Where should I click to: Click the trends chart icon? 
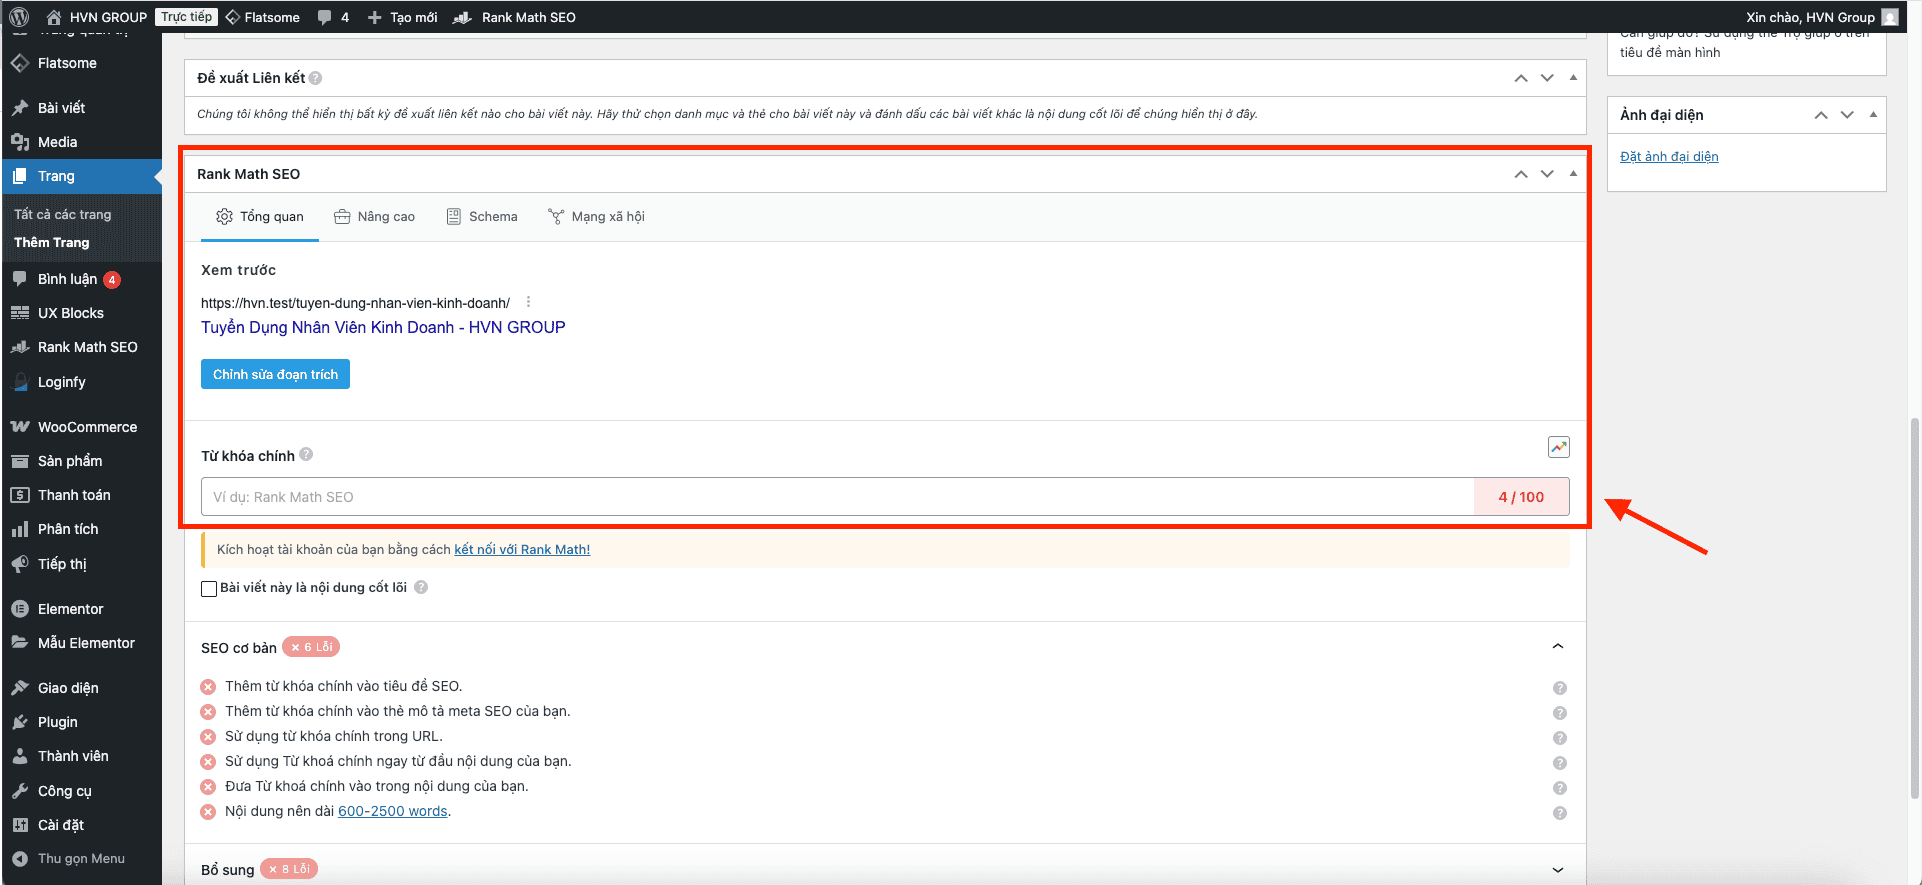click(x=1559, y=447)
